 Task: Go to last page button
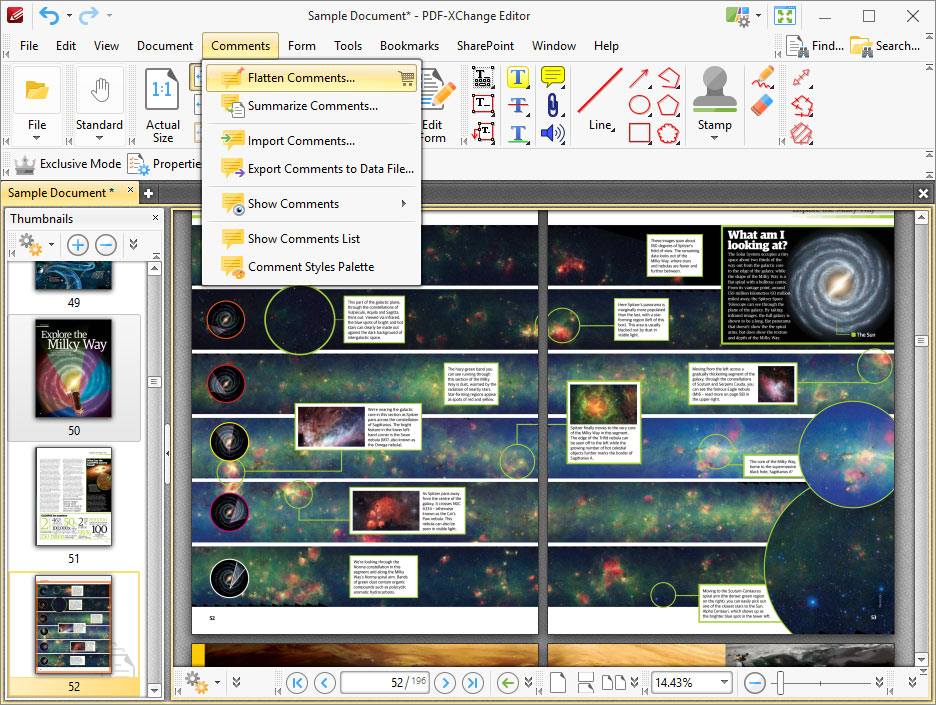tap(473, 682)
